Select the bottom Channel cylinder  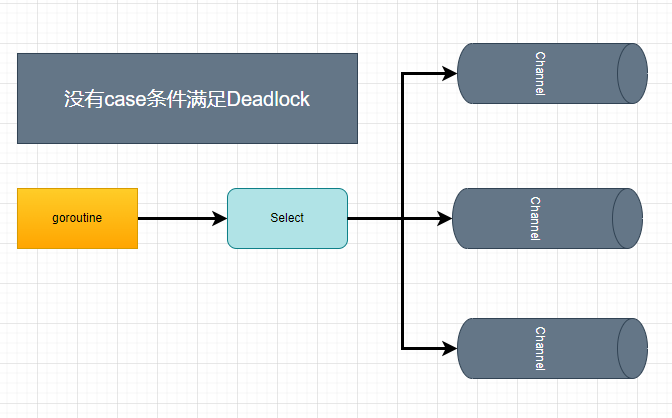tap(540, 348)
